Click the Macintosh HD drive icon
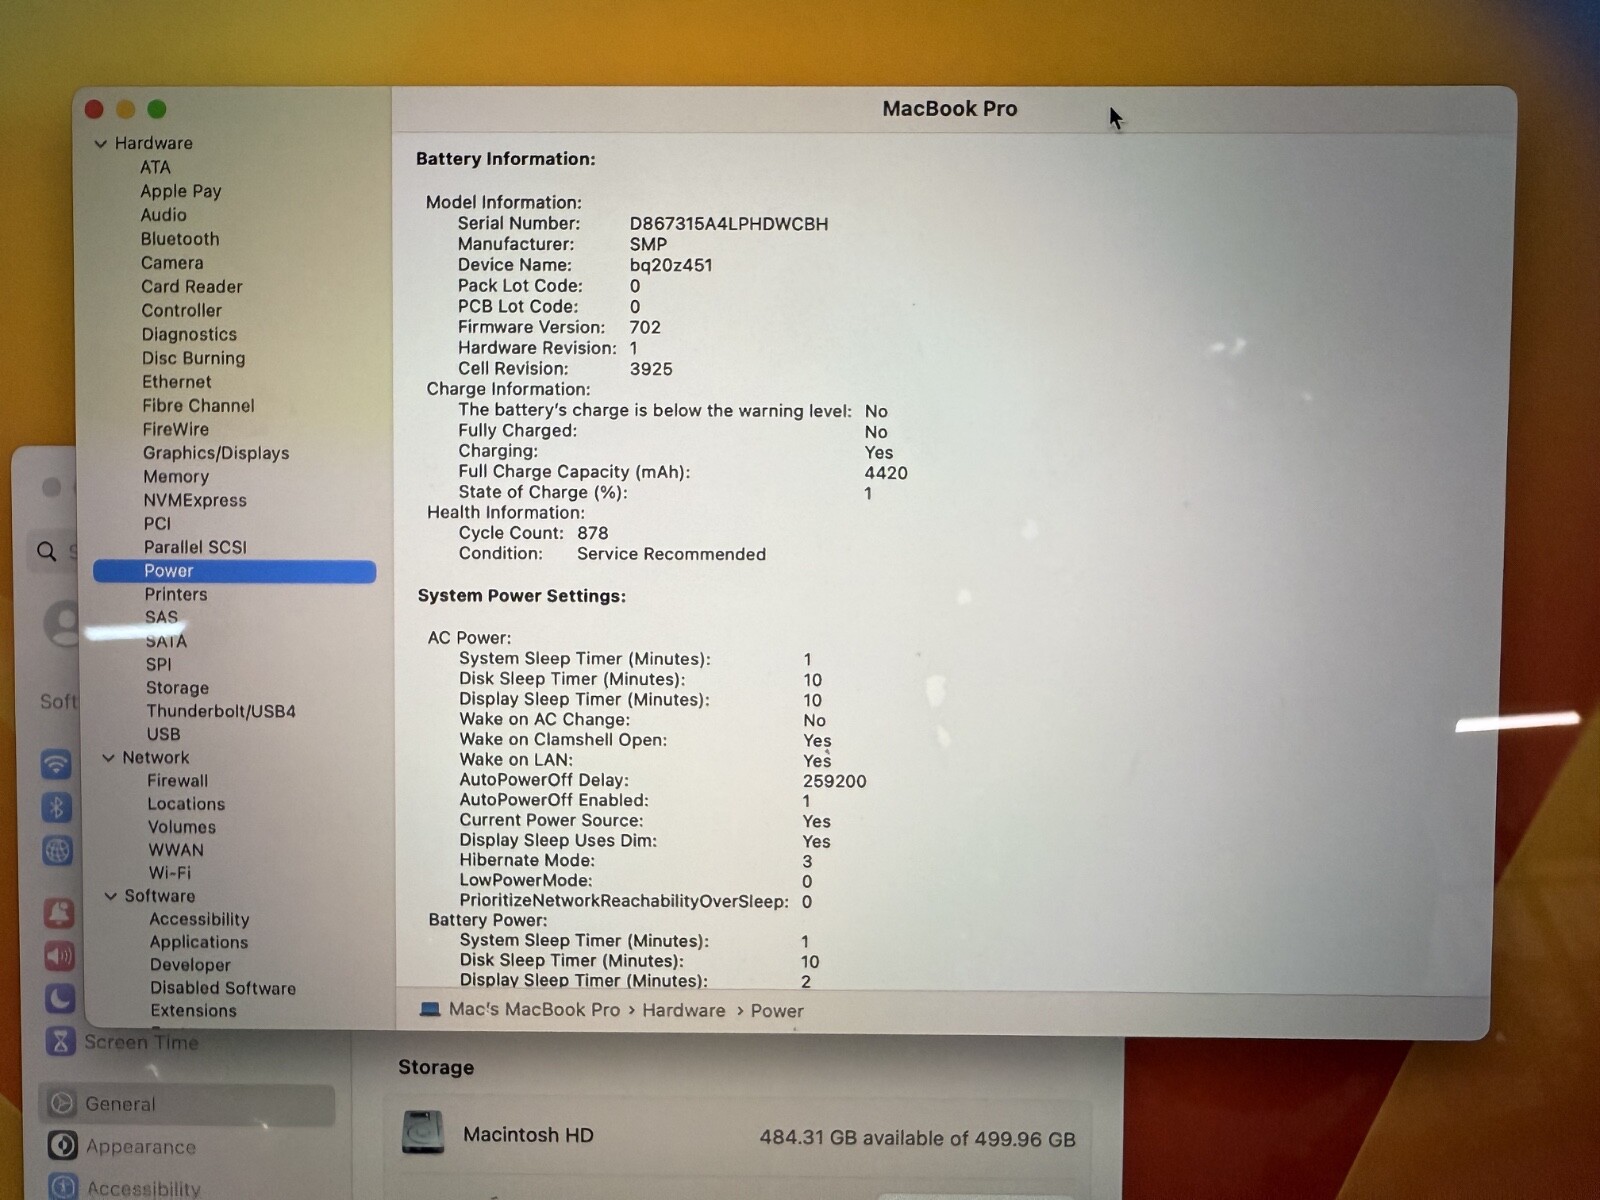 click(x=422, y=1133)
